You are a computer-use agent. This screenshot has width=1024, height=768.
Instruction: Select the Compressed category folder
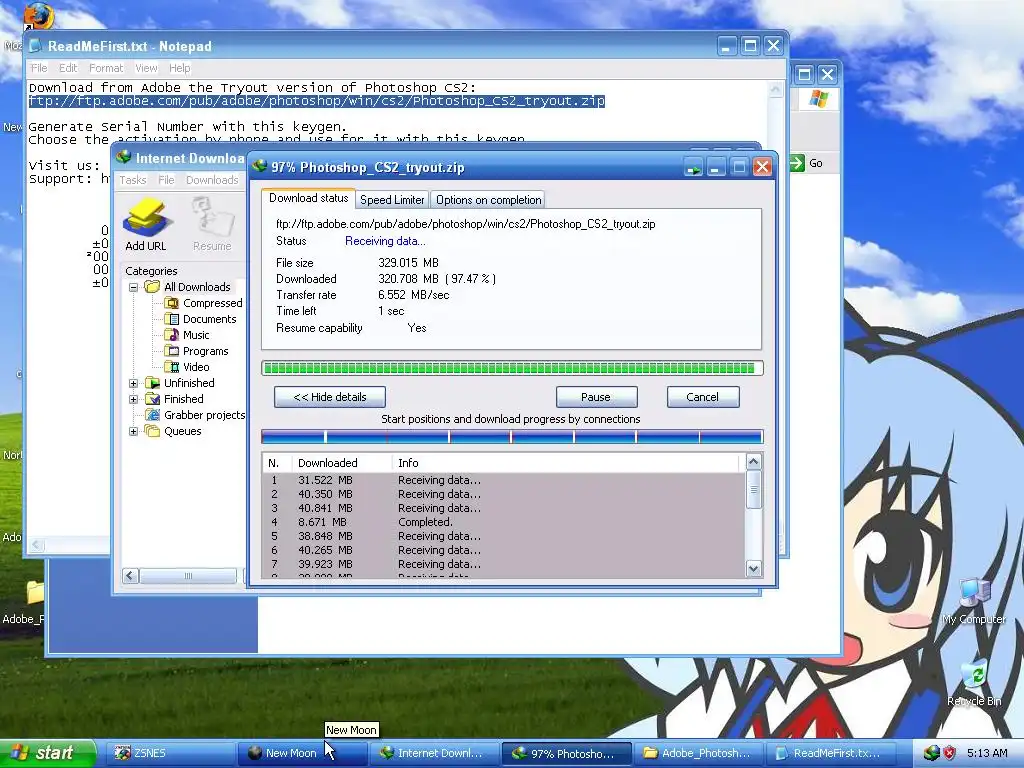click(203, 303)
